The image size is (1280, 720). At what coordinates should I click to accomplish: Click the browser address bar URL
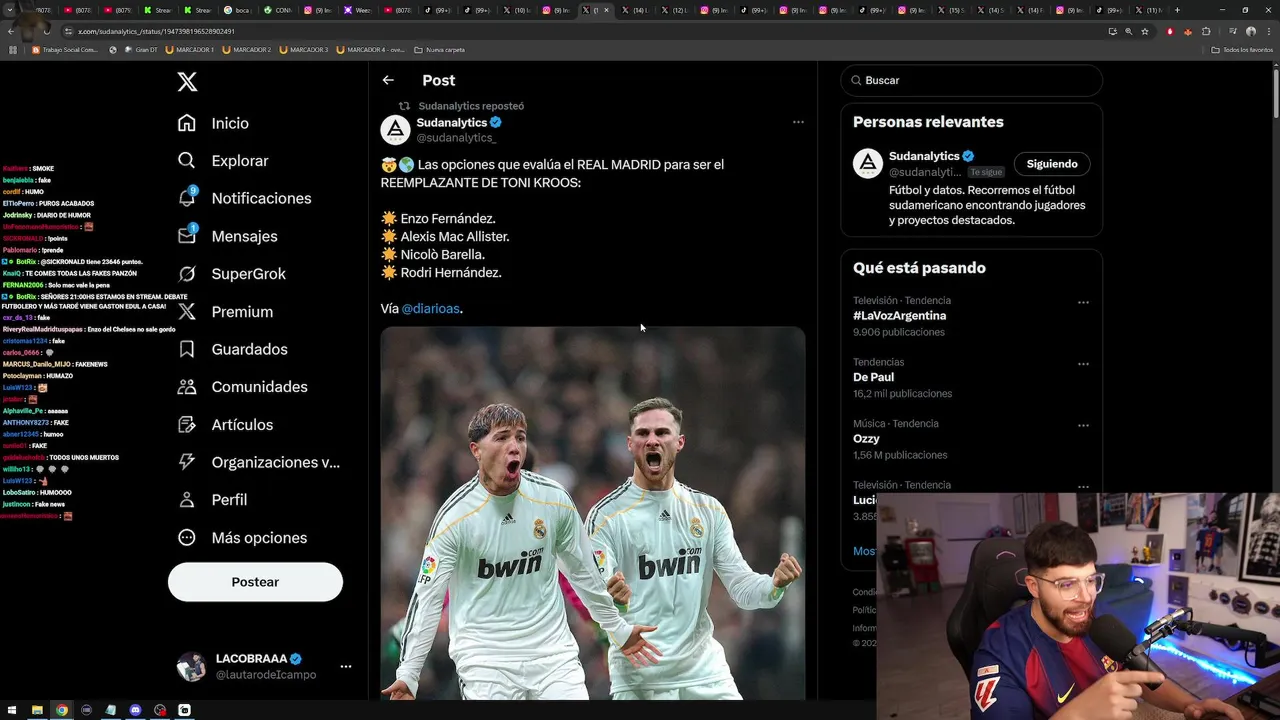[x=157, y=31]
